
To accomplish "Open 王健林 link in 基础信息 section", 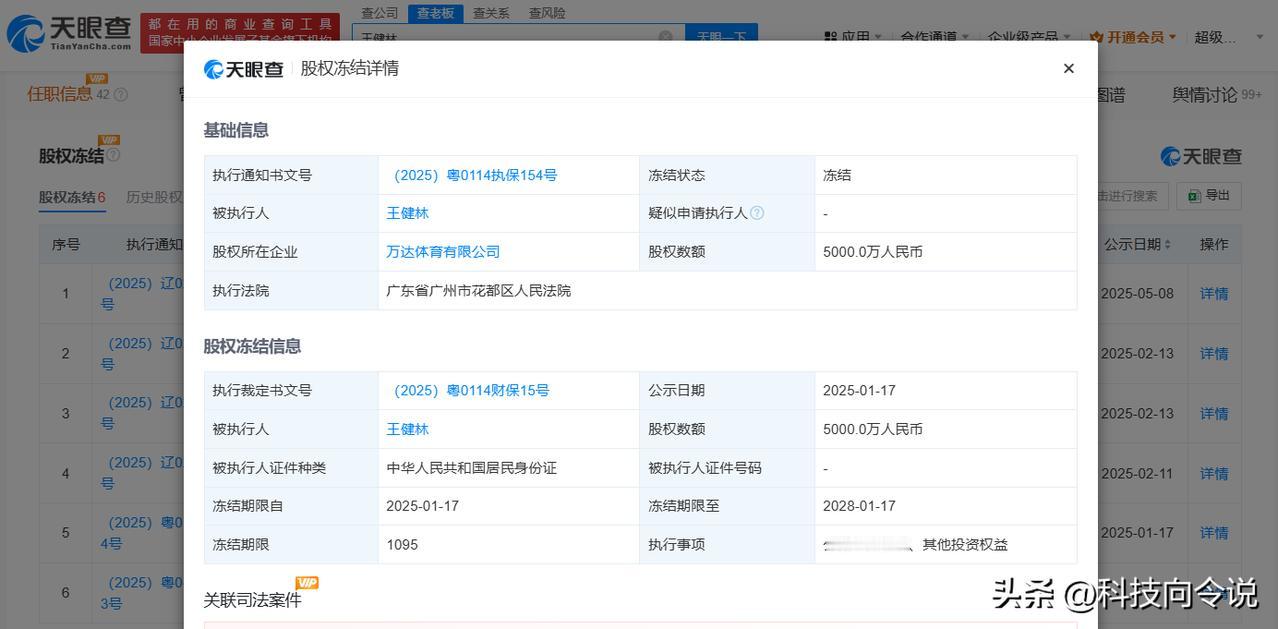I will tap(407, 213).
